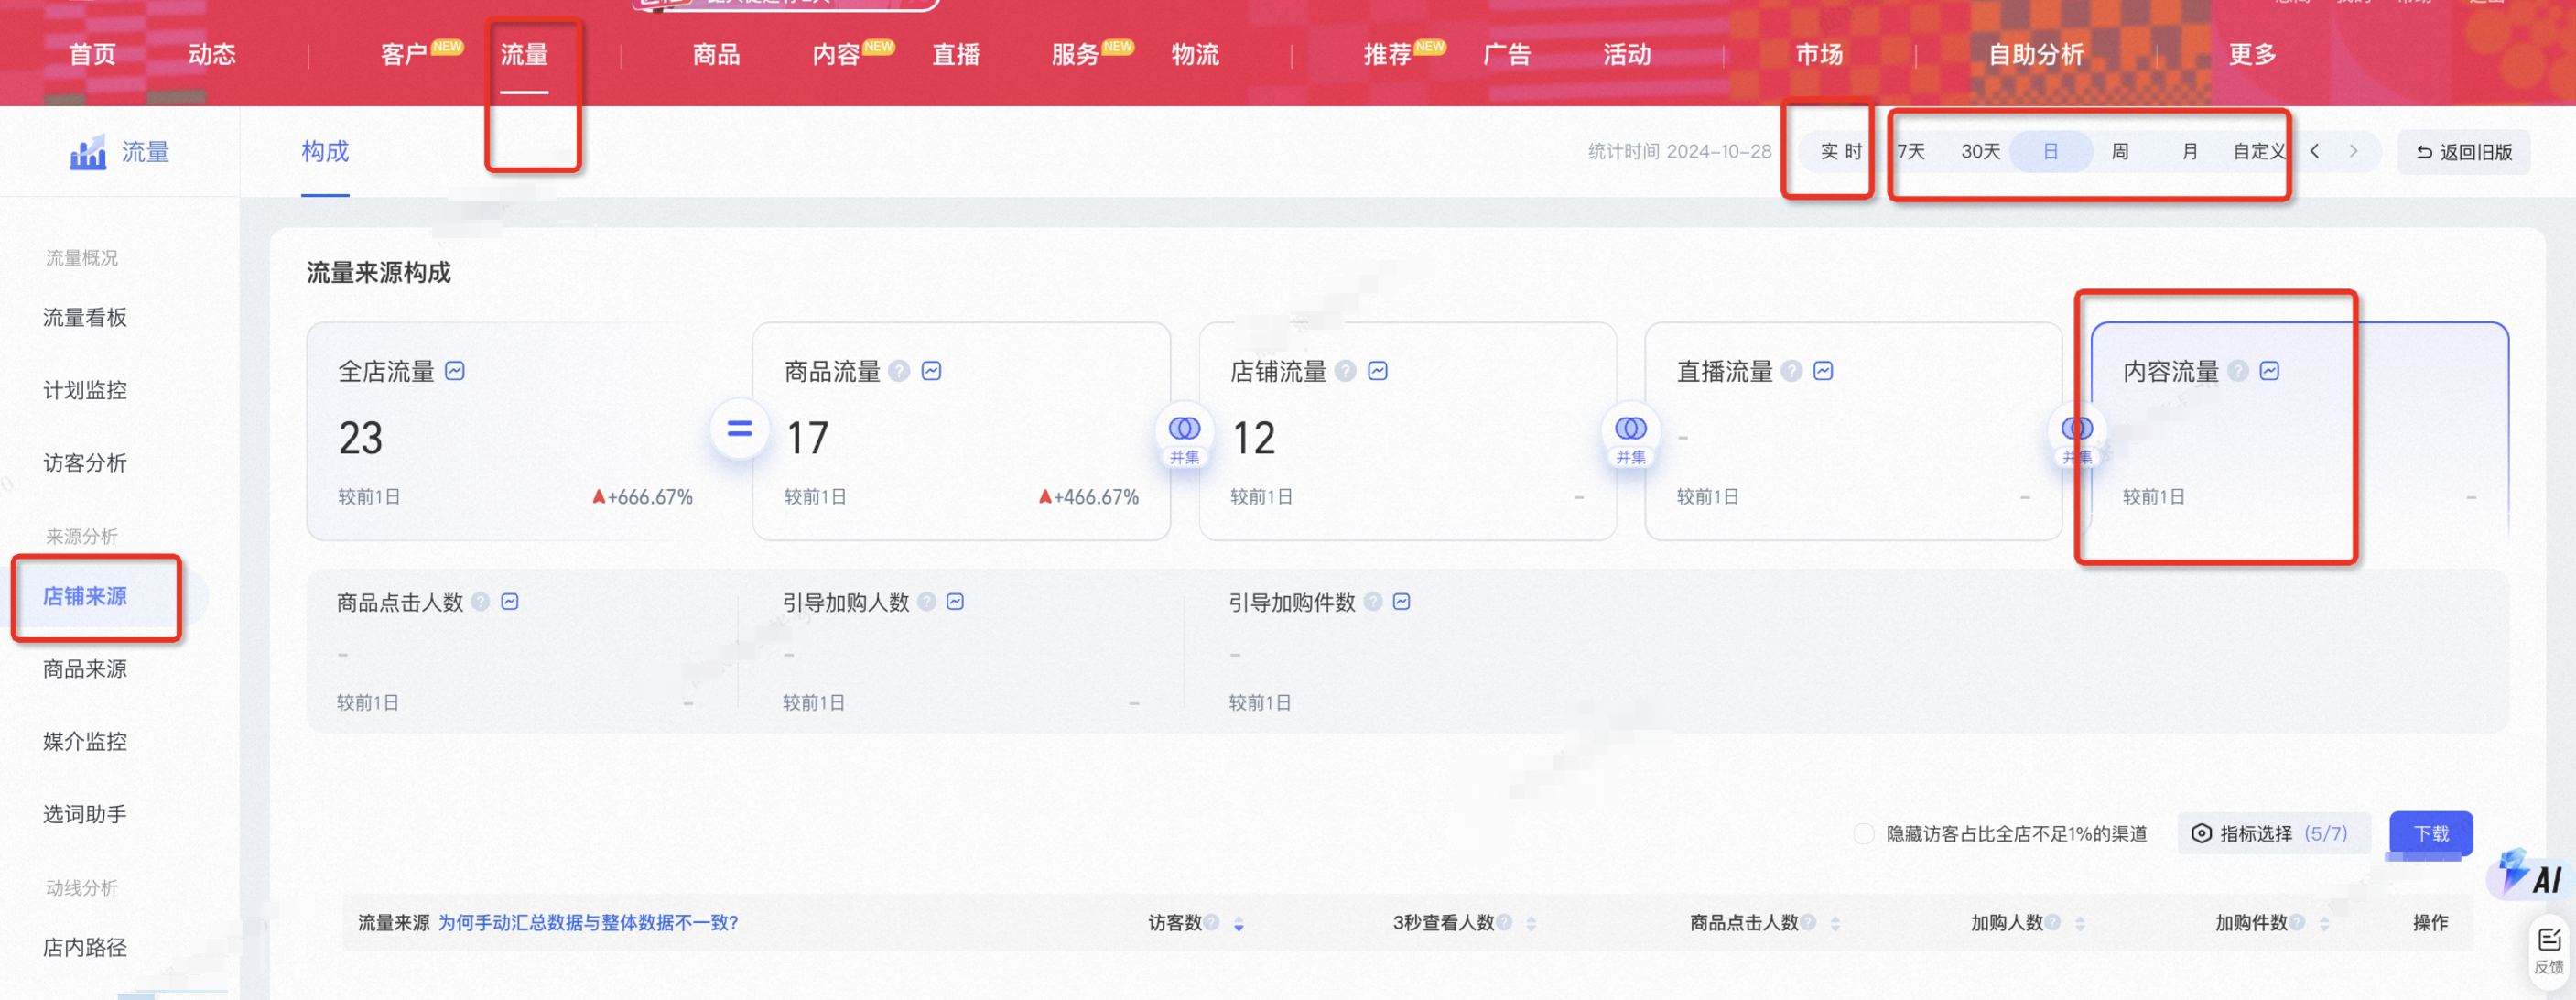Open trend chart icon beside 内容流量
Image resolution: width=2576 pixels, height=1000 pixels.
click(x=2270, y=371)
